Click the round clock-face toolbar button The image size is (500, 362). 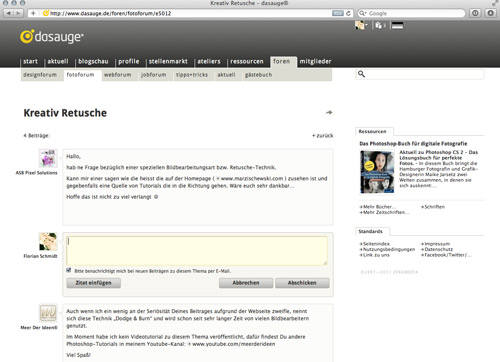click(x=475, y=13)
